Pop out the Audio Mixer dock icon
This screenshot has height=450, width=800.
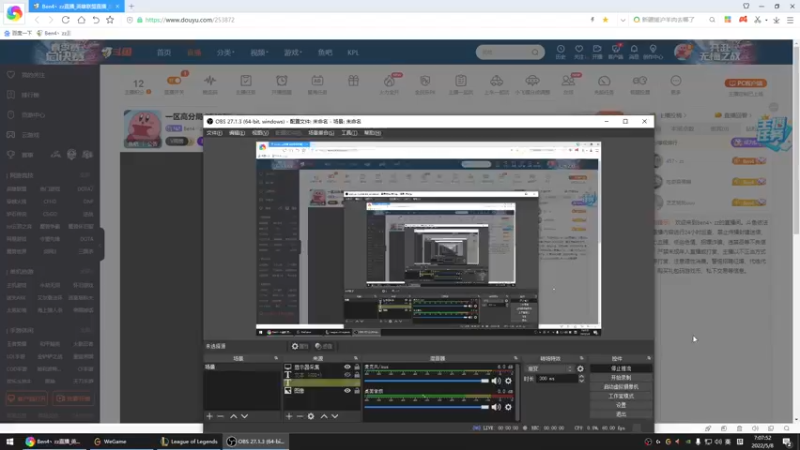tap(516, 358)
